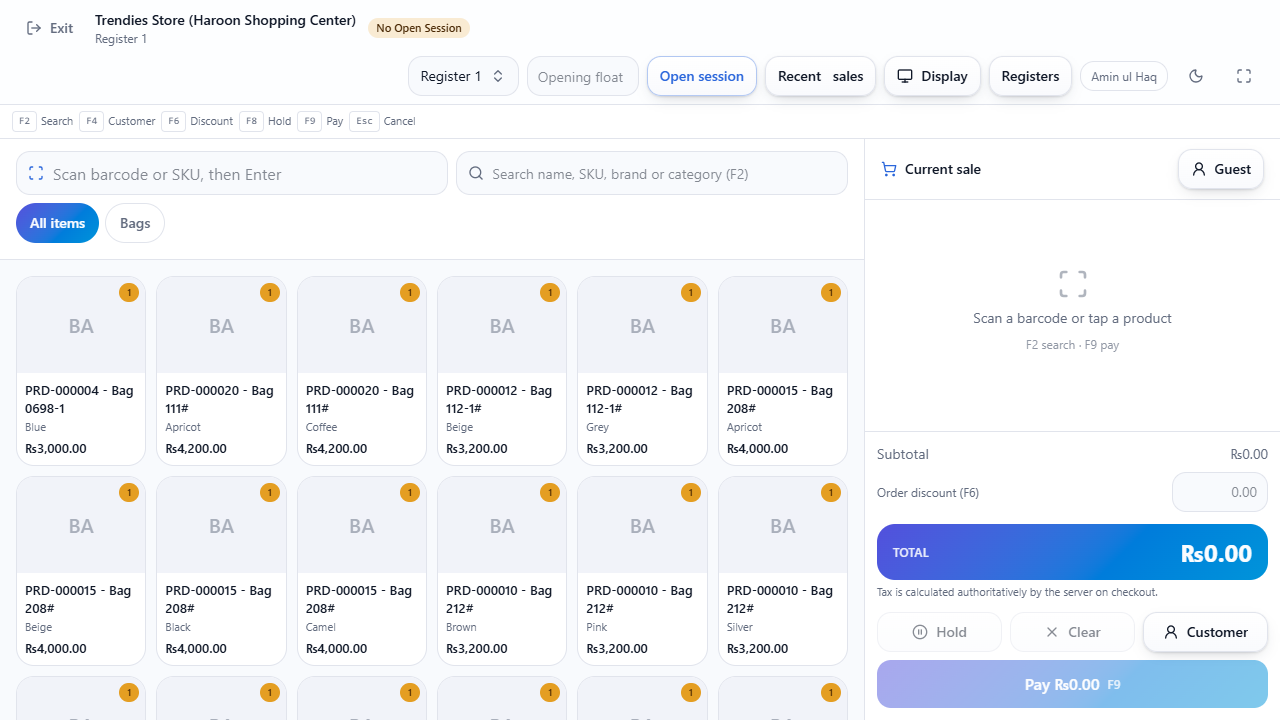Click the F9 Pay shortcut hint
This screenshot has width=1280, height=720.
pos(320,121)
